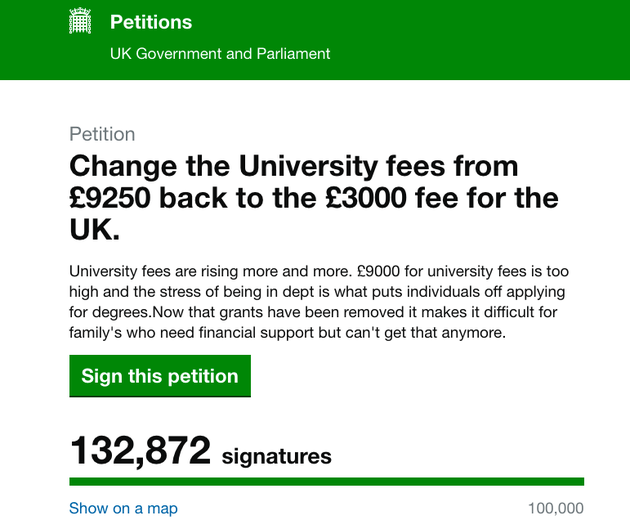Click the gray Petition label above the title
This screenshot has width=630, height=529.
pyautogui.click(x=102, y=134)
